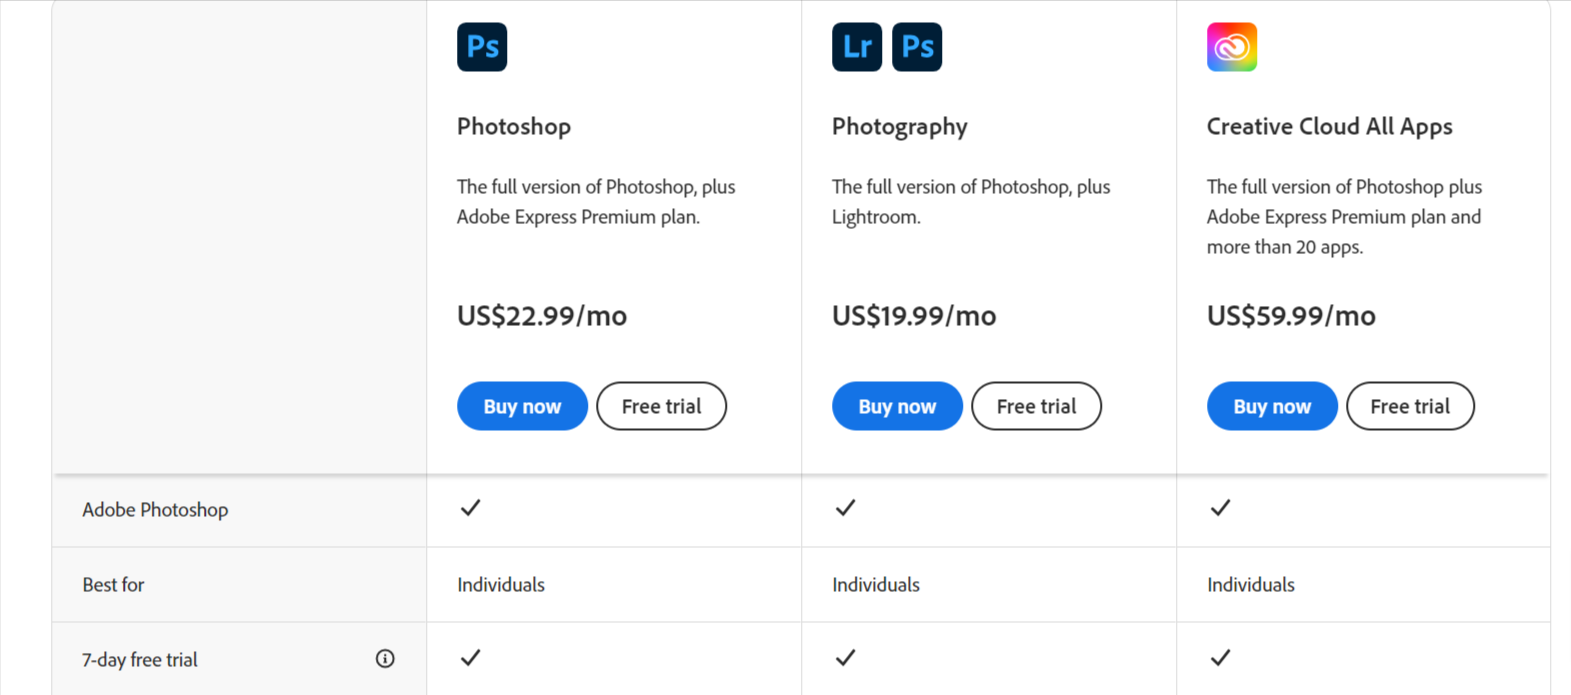Click 7-day trial checkmark under Photography plan
Image resolution: width=1571 pixels, height=695 pixels.
(x=845, y=658)
